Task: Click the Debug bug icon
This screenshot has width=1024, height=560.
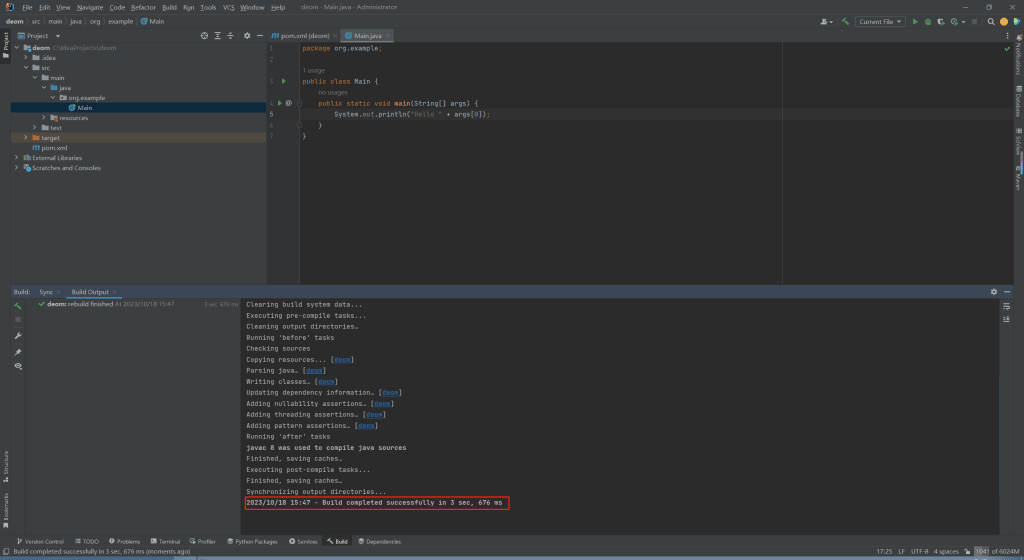Action: [x=928, y=21]
